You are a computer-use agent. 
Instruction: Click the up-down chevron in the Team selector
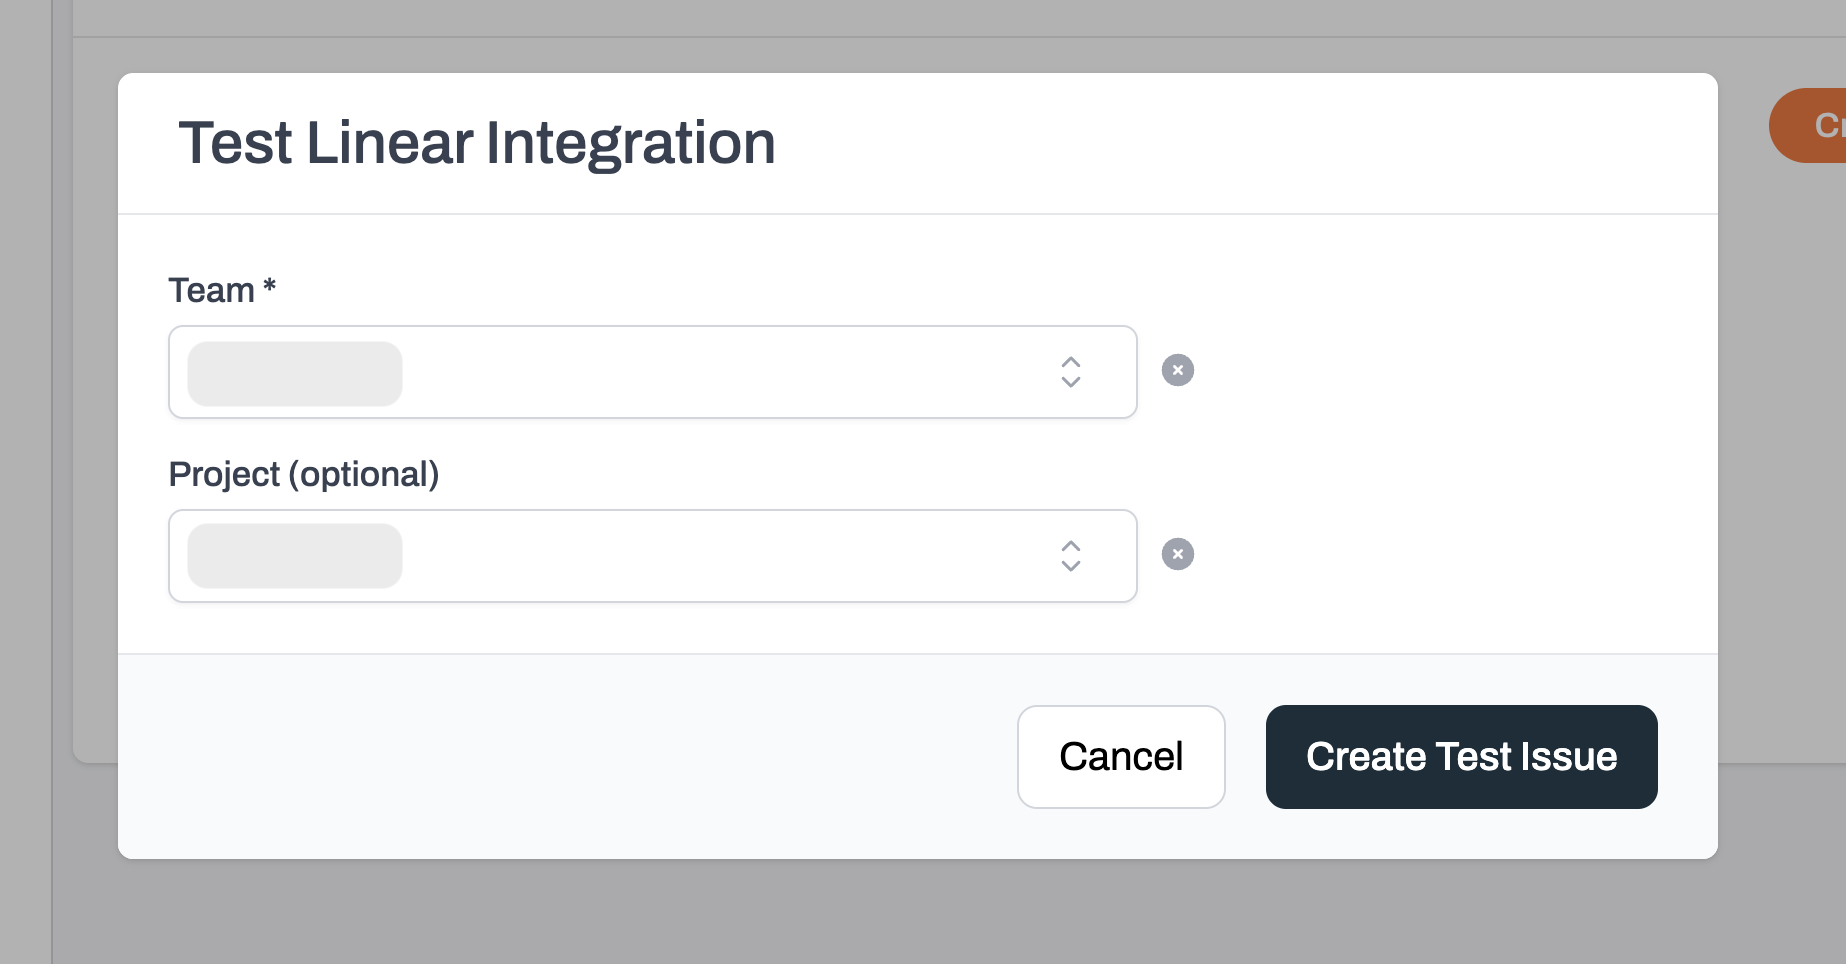coord(1070,371)
